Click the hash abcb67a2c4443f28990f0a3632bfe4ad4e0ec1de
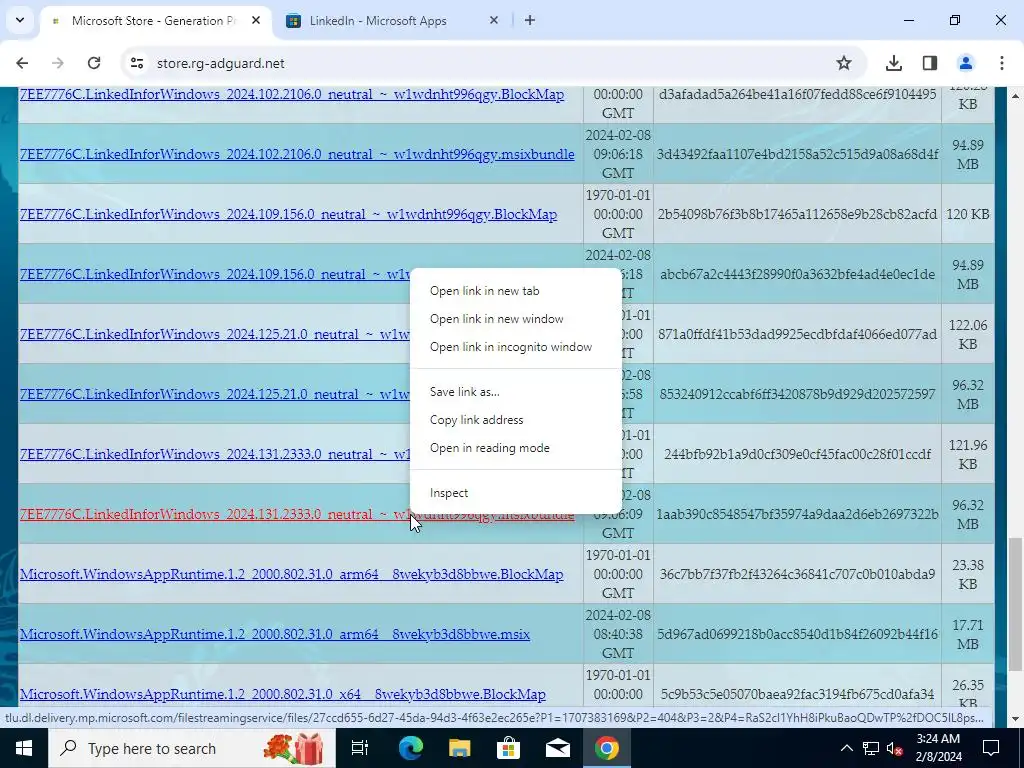The width and height of the screenshot is (1024, 768). coord(797,275)
